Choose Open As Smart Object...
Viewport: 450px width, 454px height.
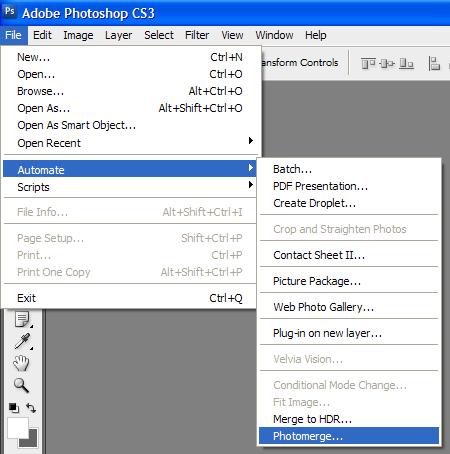coord(130,125)
